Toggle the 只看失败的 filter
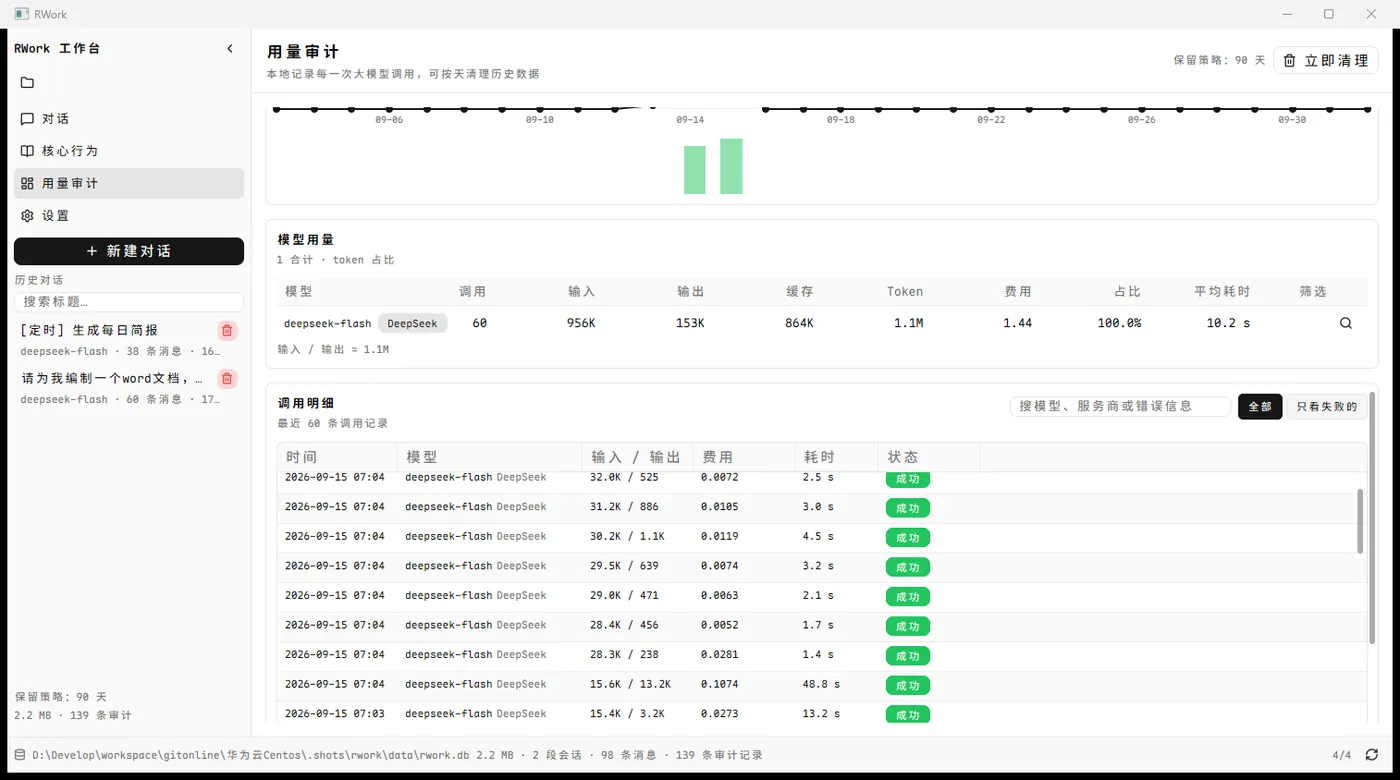The width and height of the screenshot is (1400, 780). click(x=1326, y=406)
